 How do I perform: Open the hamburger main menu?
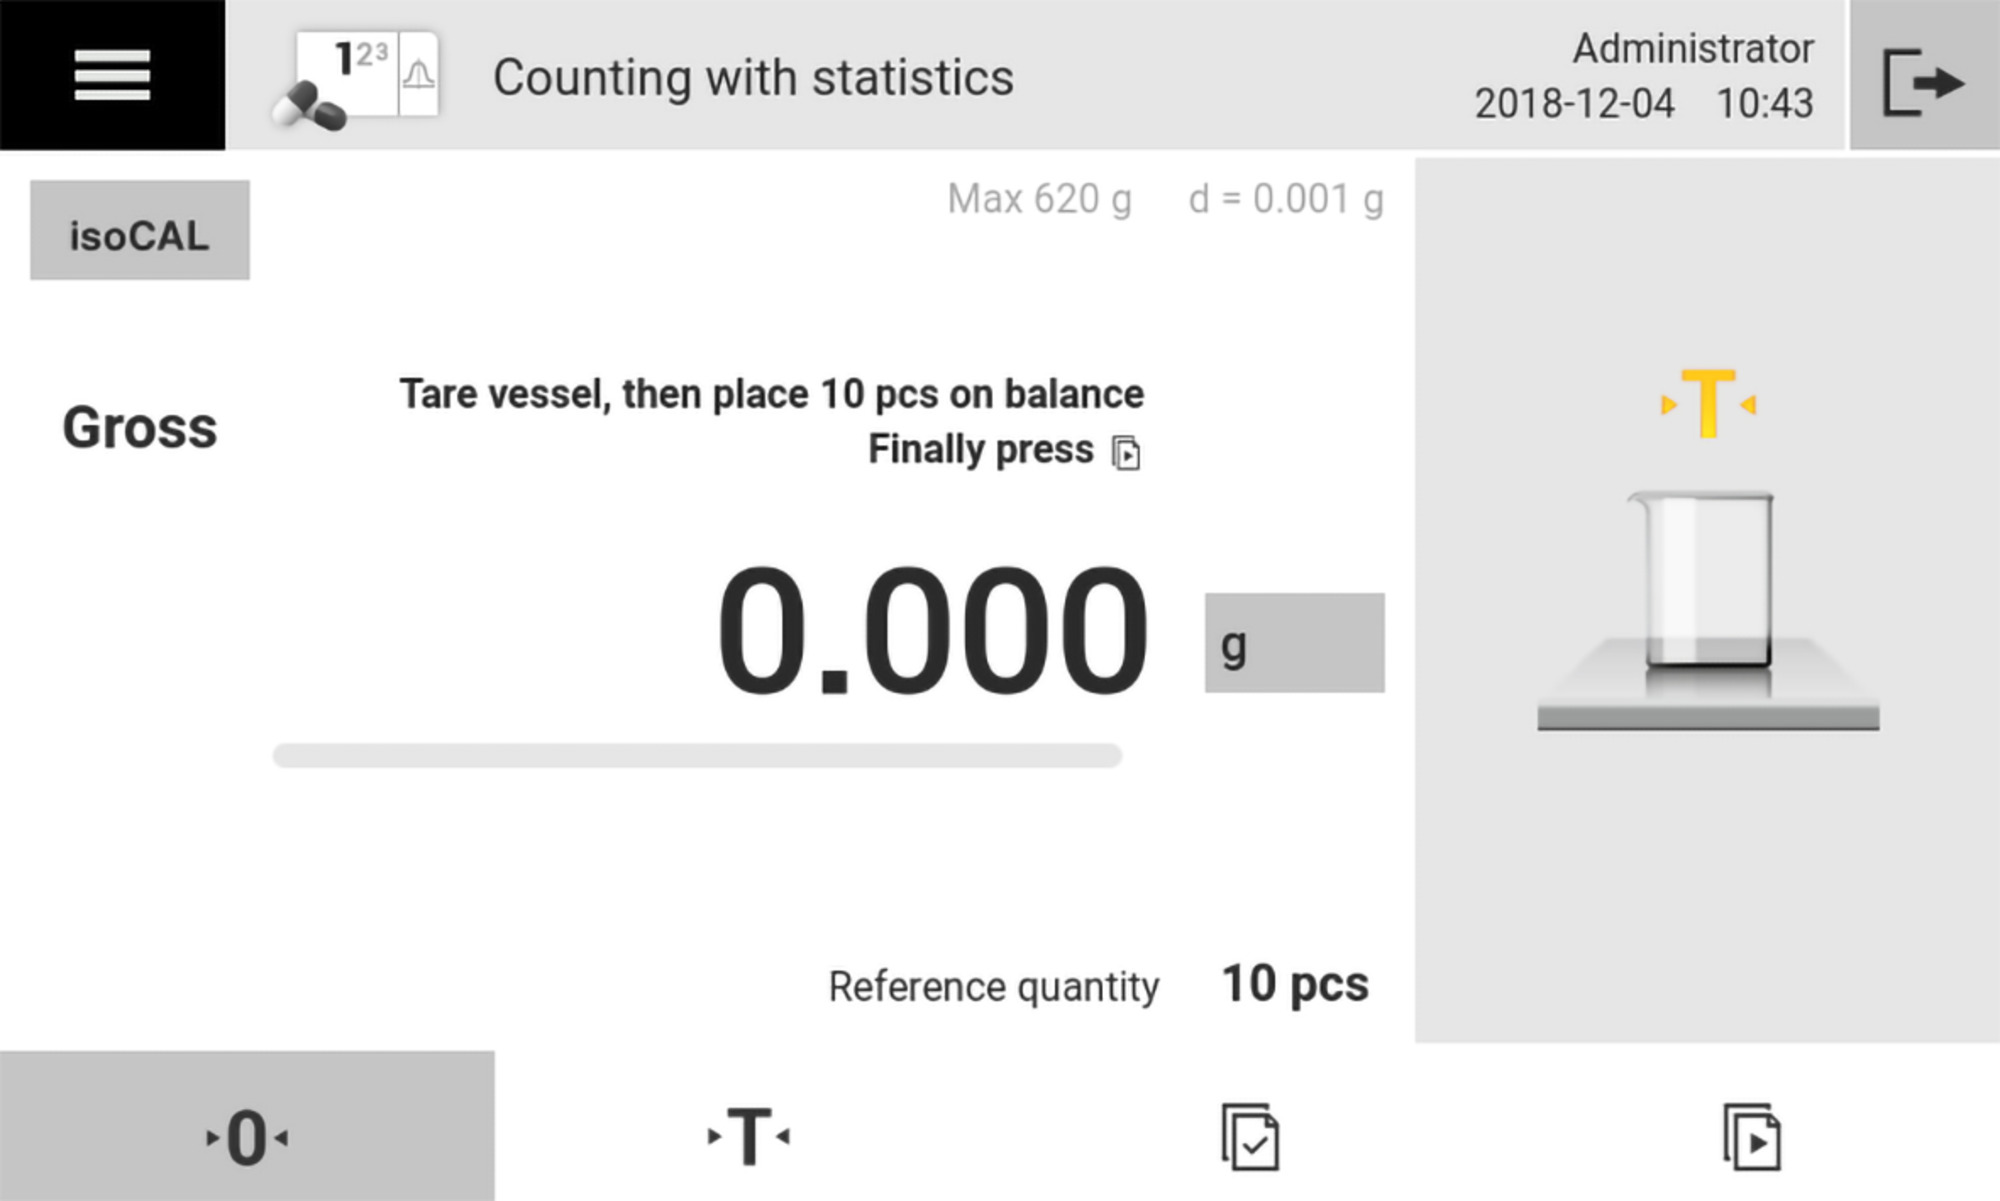(112, 75)
